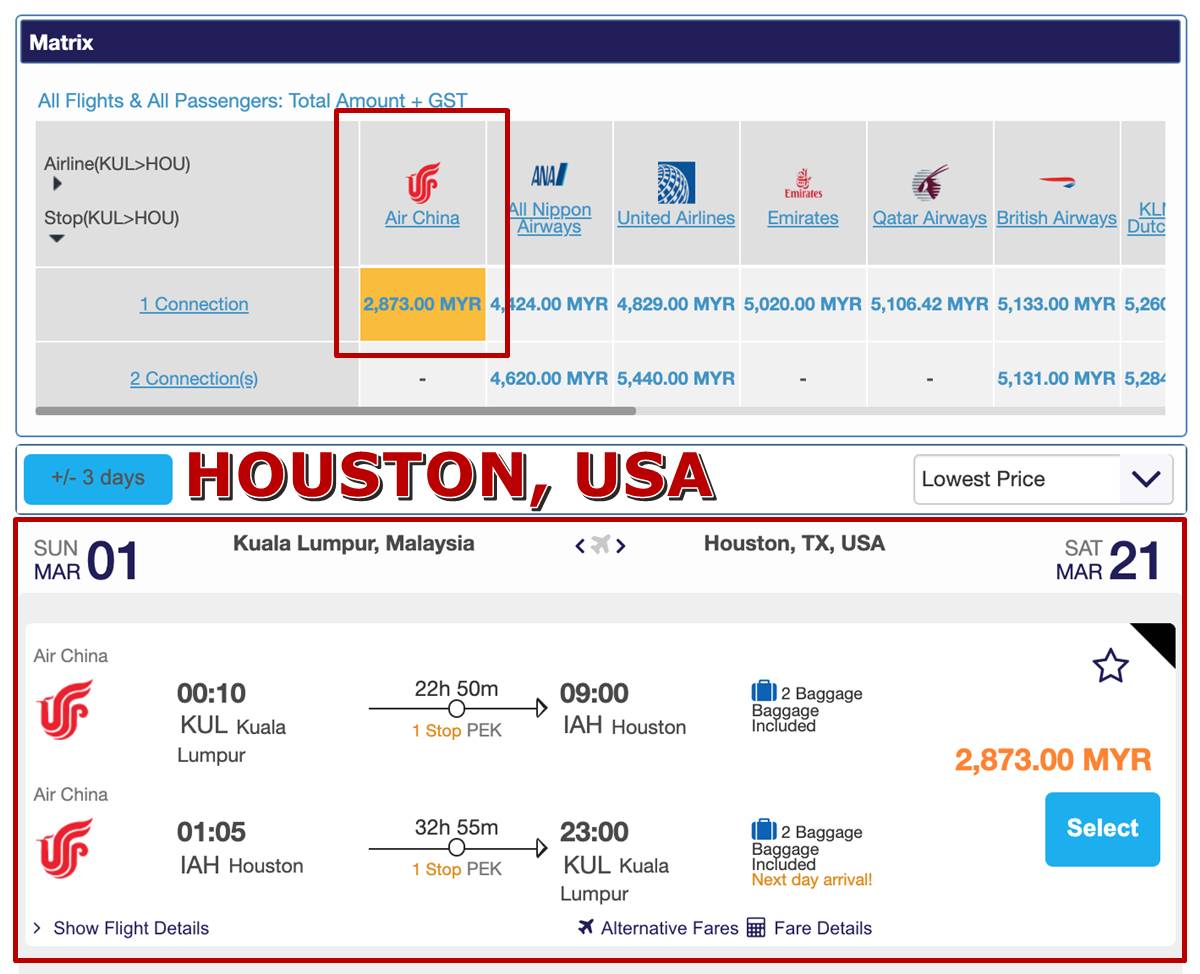1200x974 pixels.
Task: Click Next day arrival! notice
Action: [x=812, y=880]
